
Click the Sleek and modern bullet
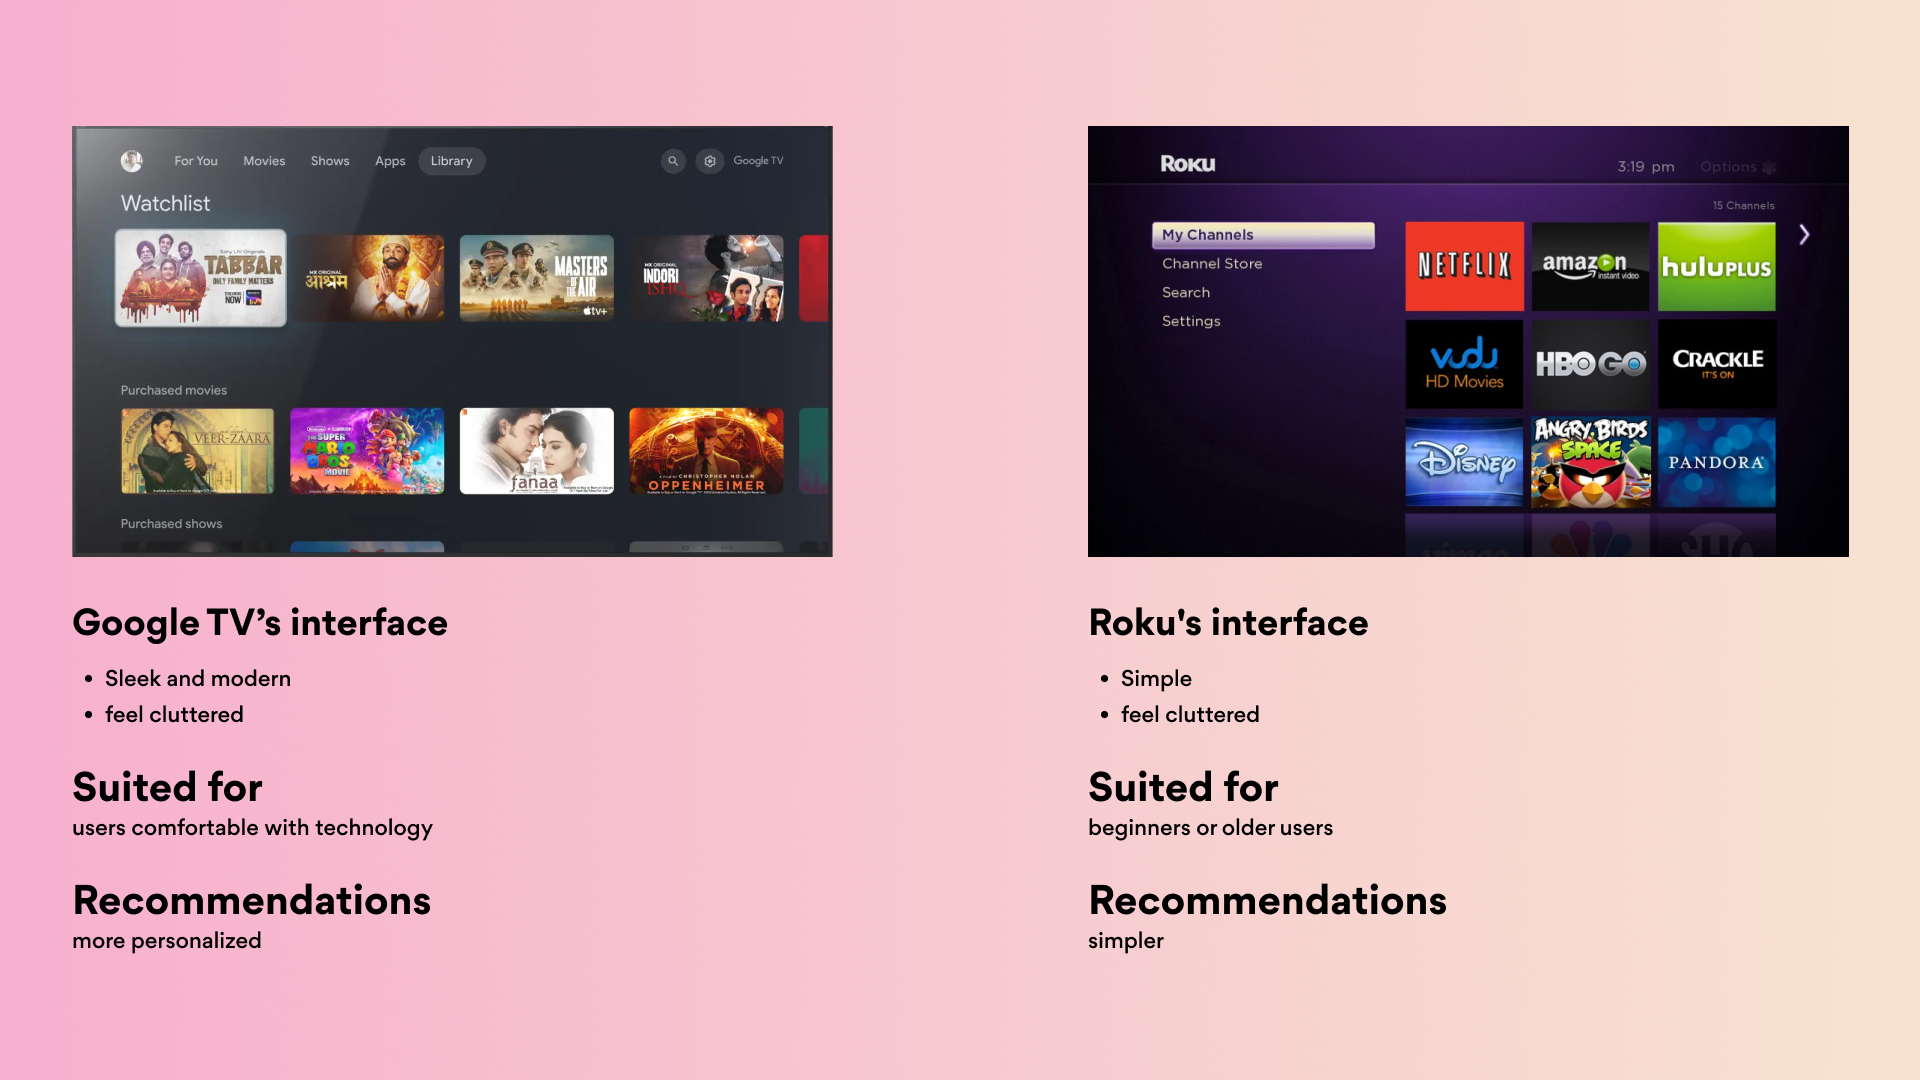[198, 679]
